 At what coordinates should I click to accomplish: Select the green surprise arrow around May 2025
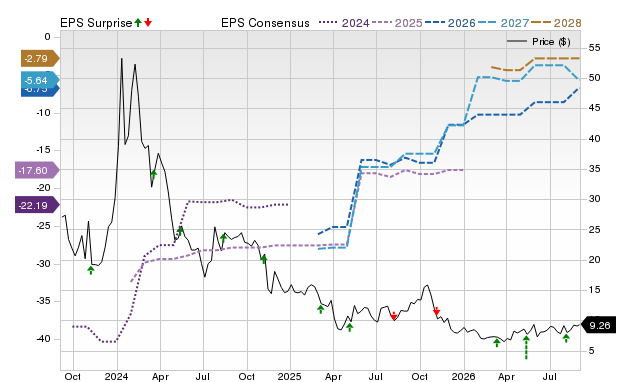tap(349, 327)
